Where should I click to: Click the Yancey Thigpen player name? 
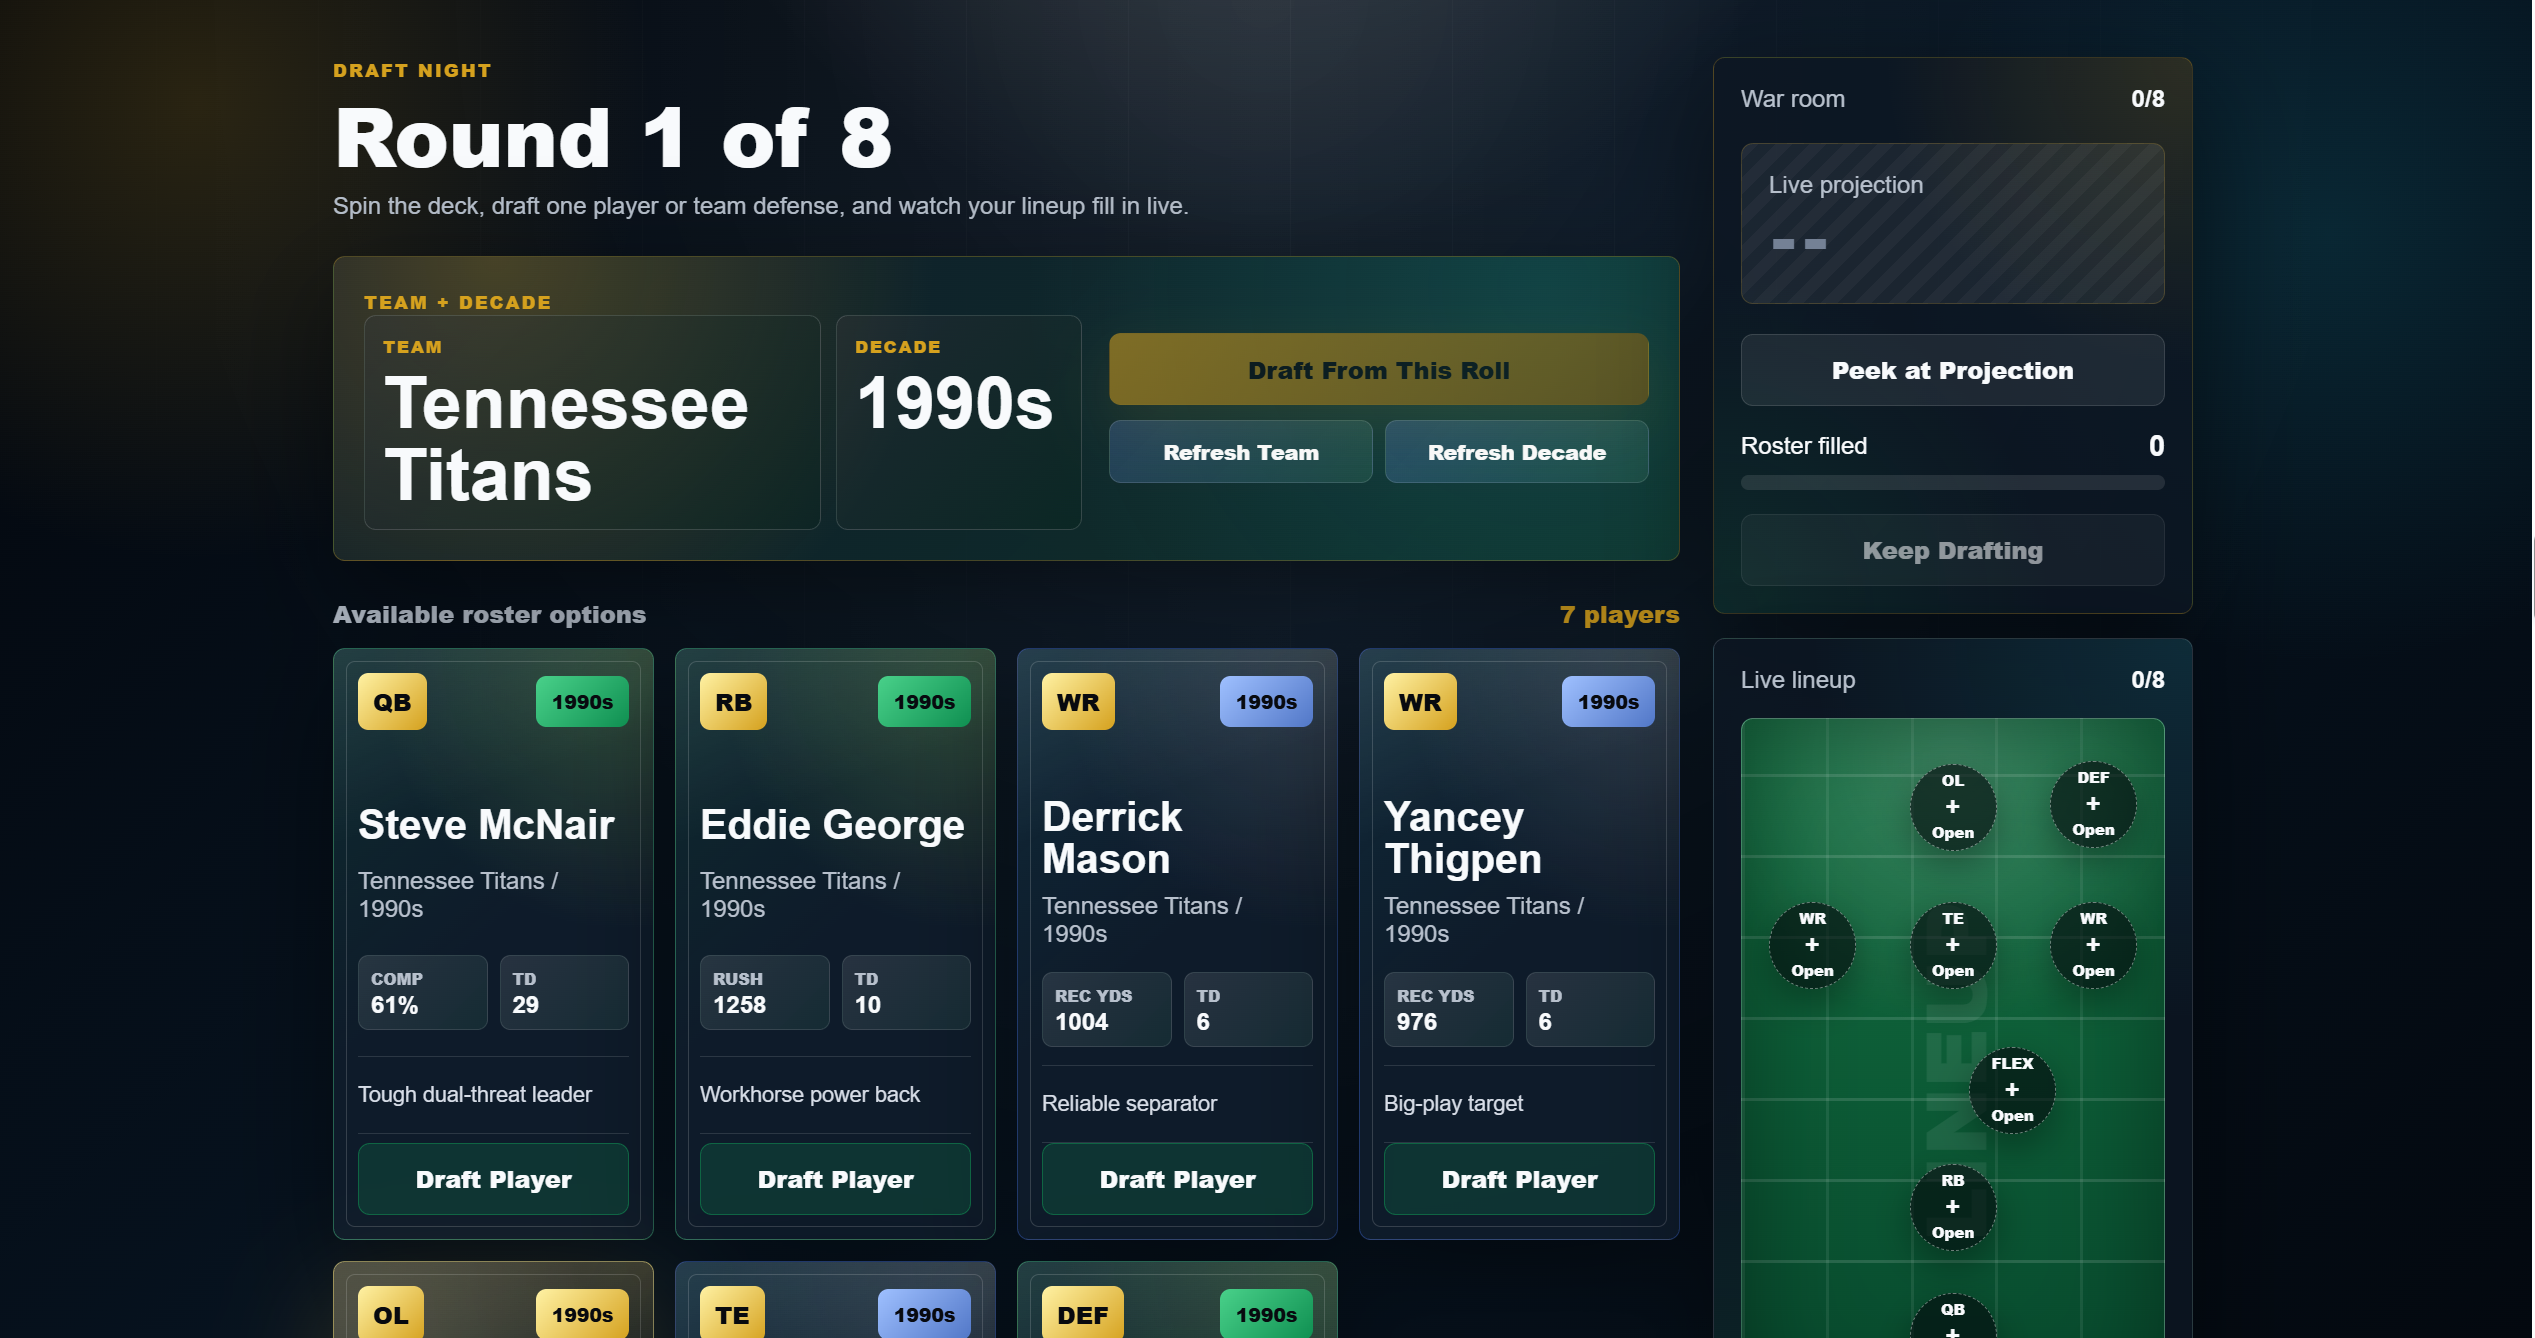(x=1463, y=838)
